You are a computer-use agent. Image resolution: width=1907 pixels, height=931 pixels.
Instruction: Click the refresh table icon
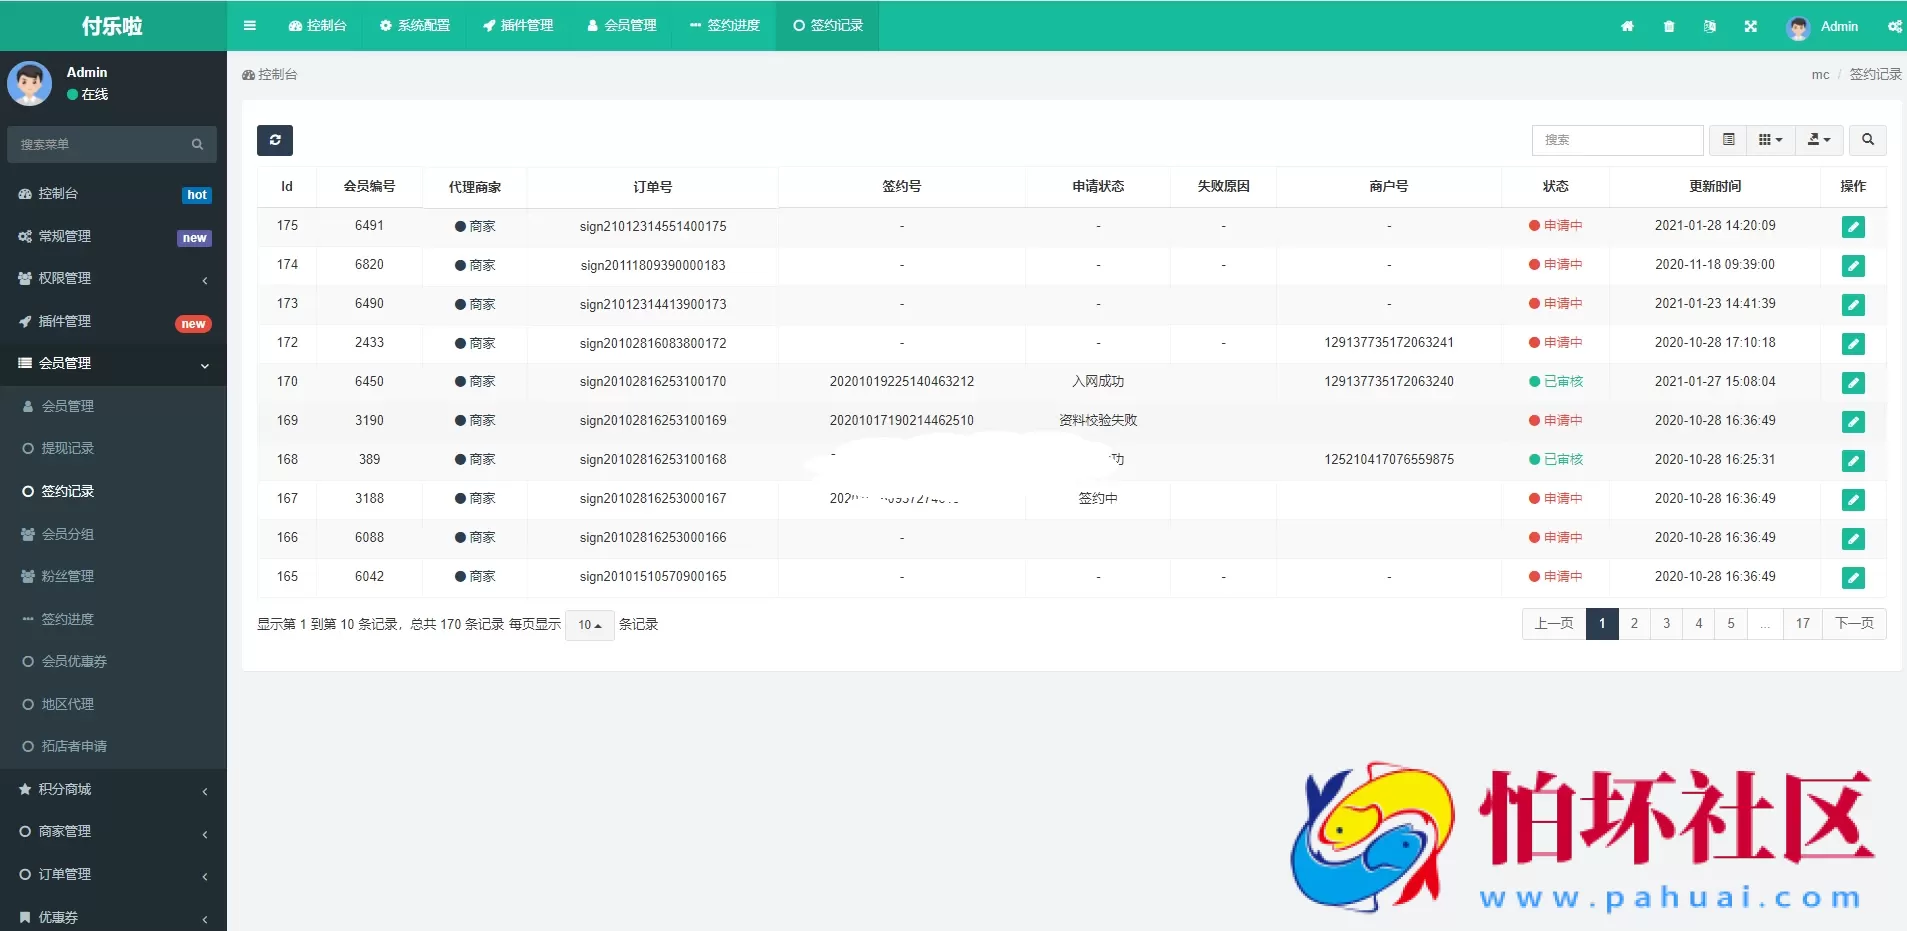[274, 140]
